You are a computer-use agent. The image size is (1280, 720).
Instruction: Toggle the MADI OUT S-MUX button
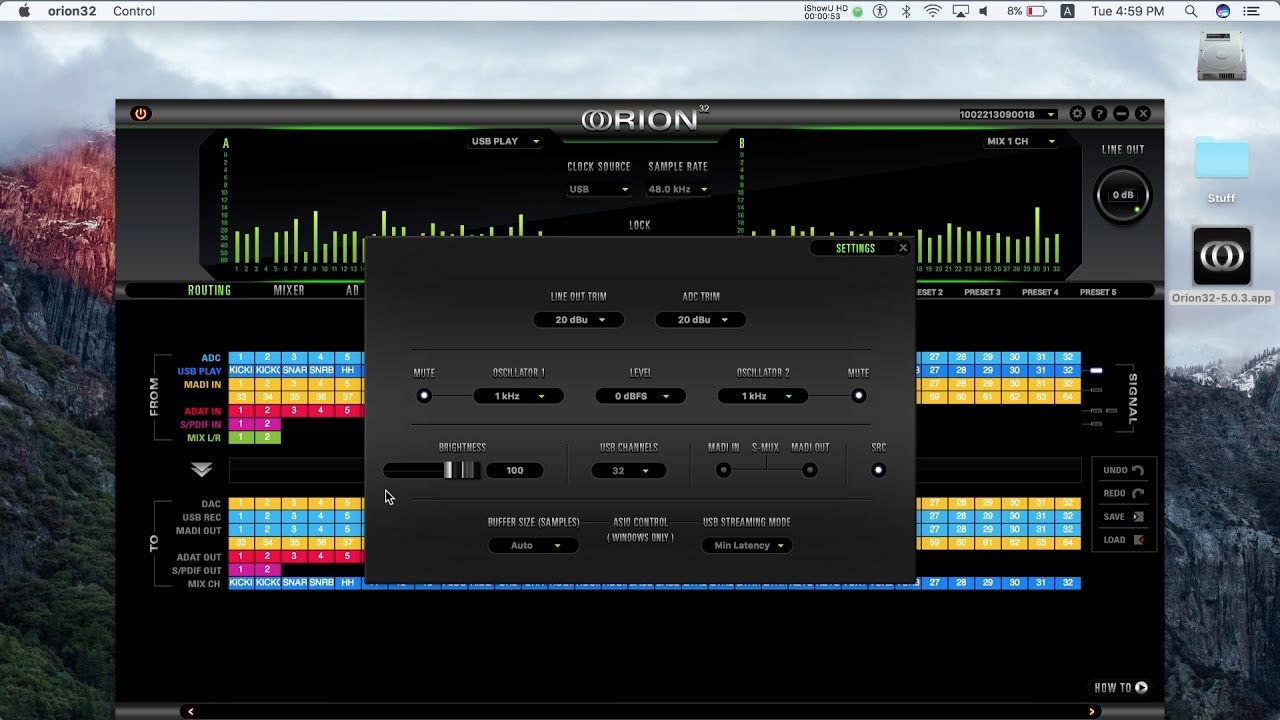tap(810, 470)
